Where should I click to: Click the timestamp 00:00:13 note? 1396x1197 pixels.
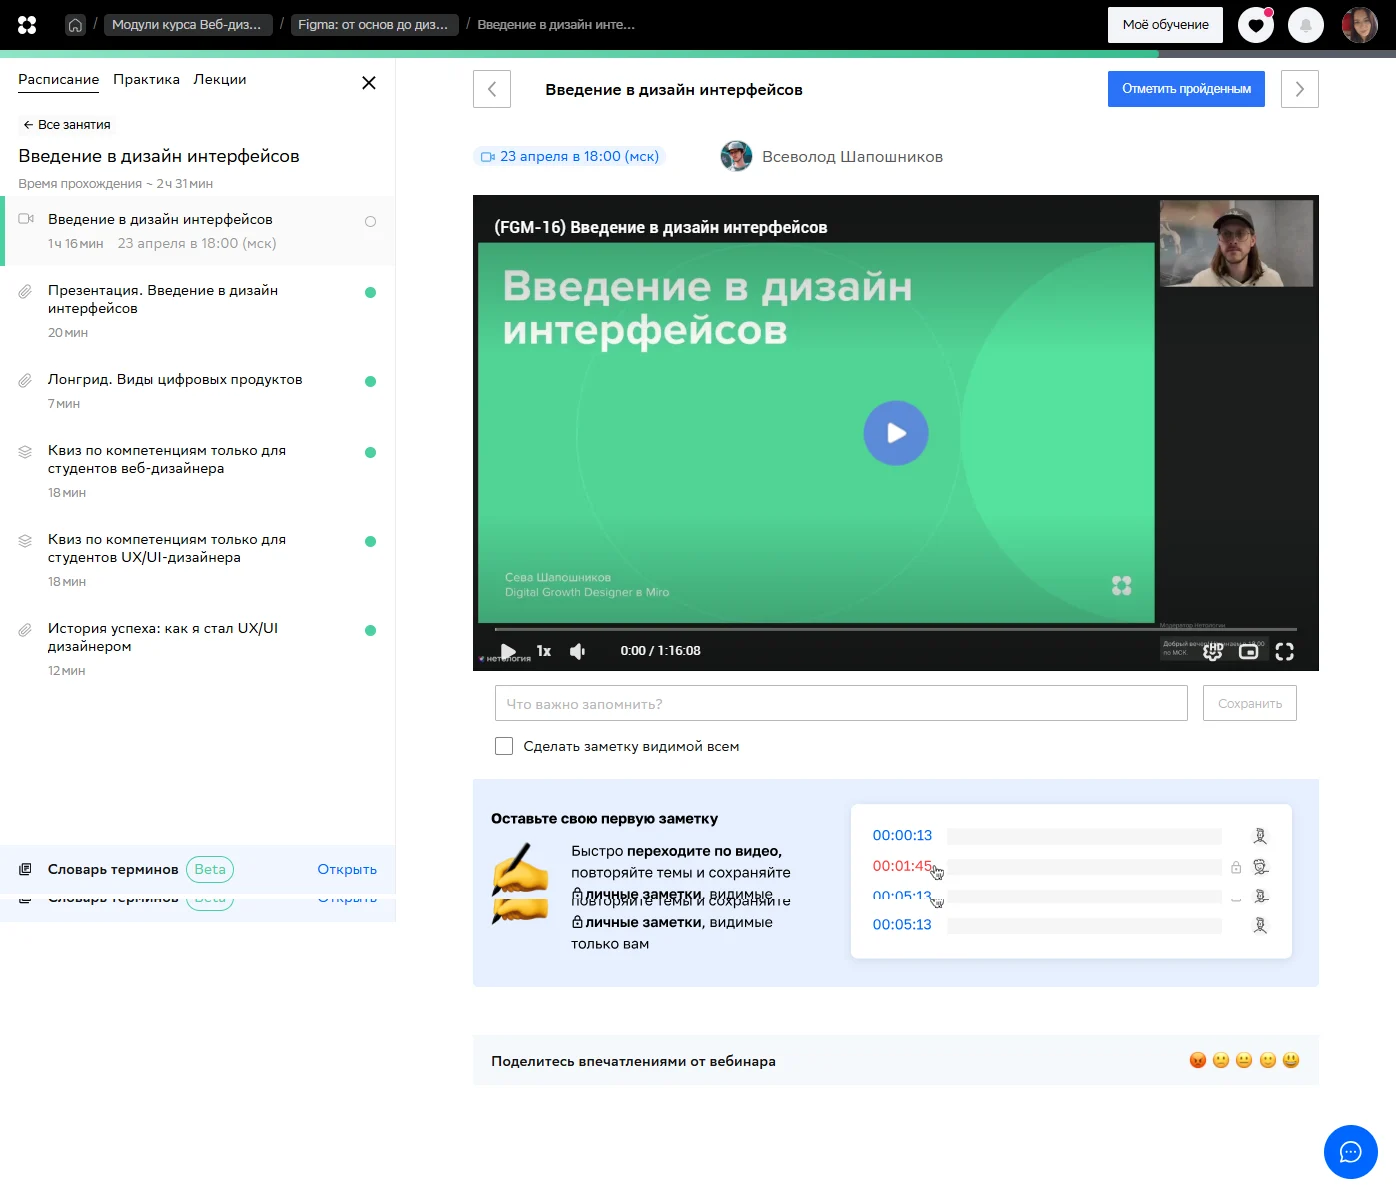902,835
